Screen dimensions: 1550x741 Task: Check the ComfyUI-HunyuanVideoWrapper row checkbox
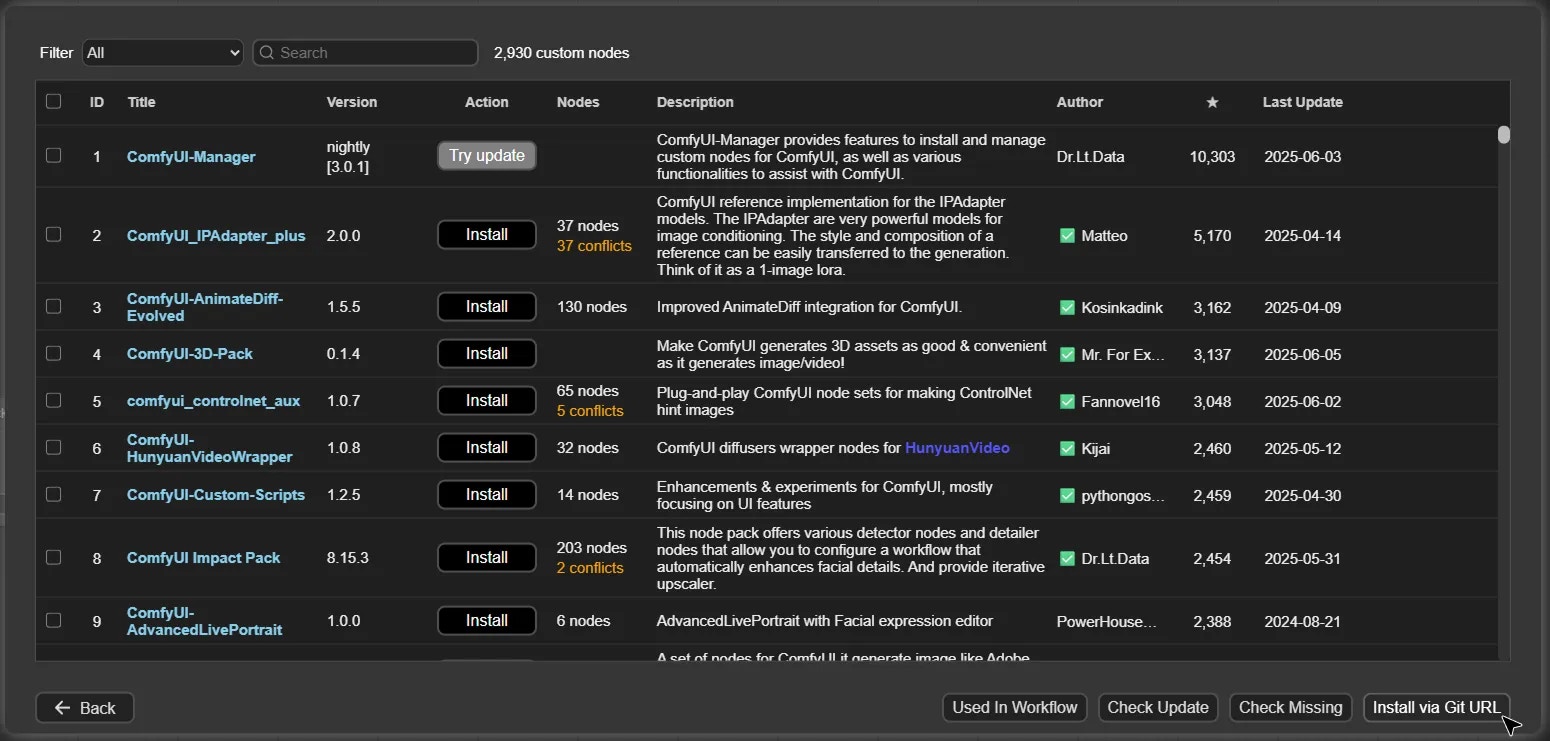click(54, 447)
